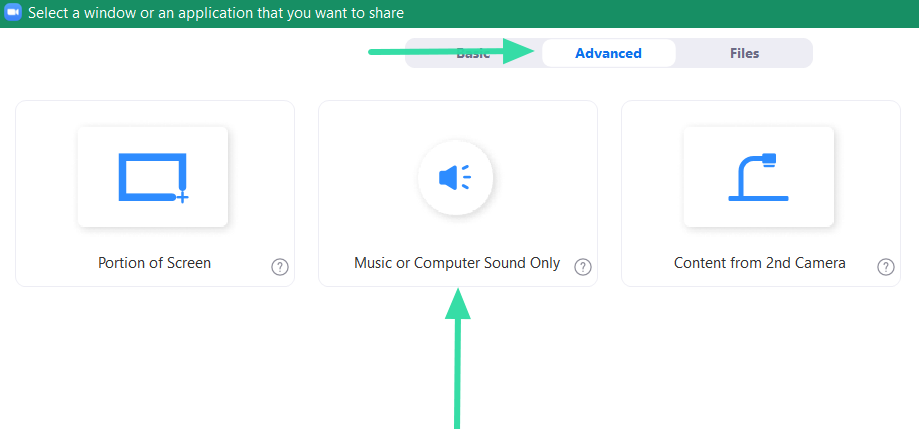This screenshot has height=429, width=919.
Task: Click "Music or Computer Sound Only" text
Action: pos(457,263)
